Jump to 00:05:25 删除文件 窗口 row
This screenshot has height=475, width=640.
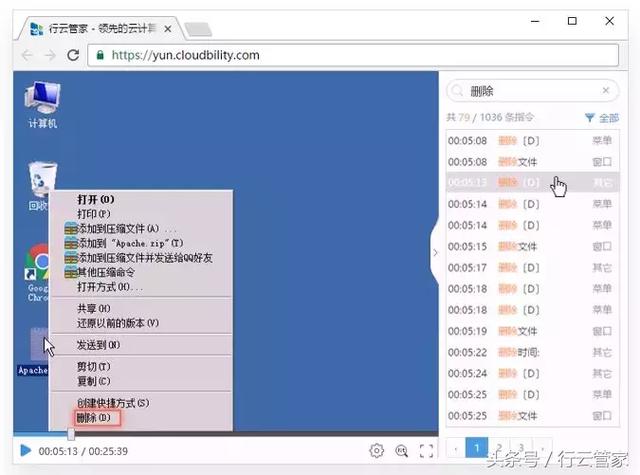532,416
